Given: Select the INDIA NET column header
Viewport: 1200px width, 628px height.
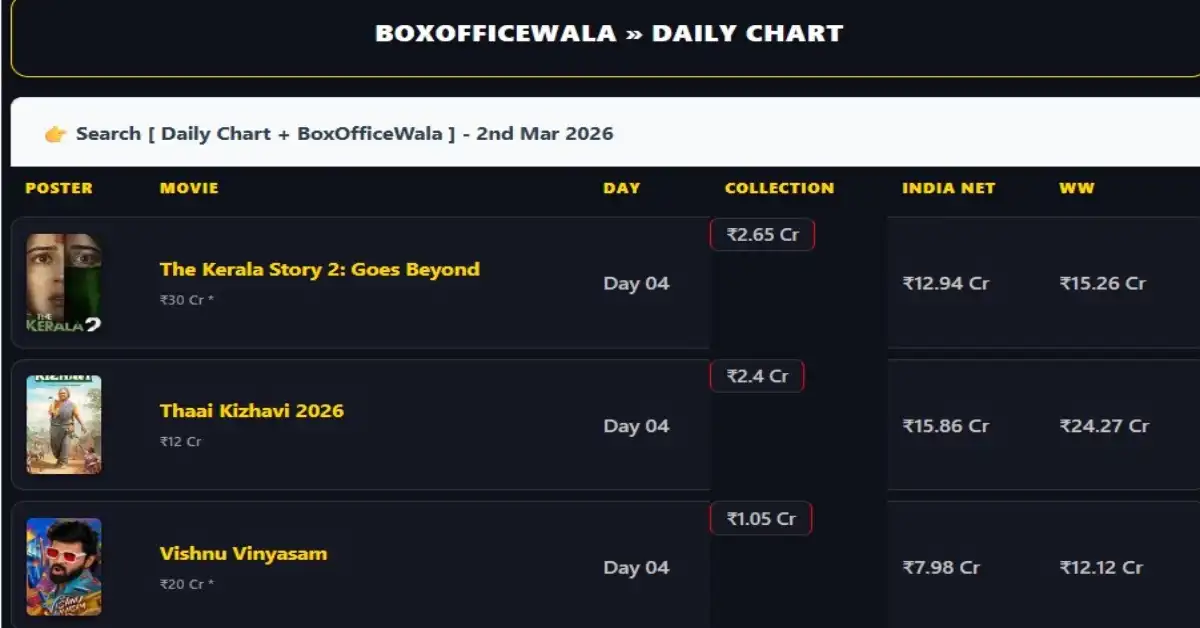Looking at the screenshot, I should (x=949, y=188).
